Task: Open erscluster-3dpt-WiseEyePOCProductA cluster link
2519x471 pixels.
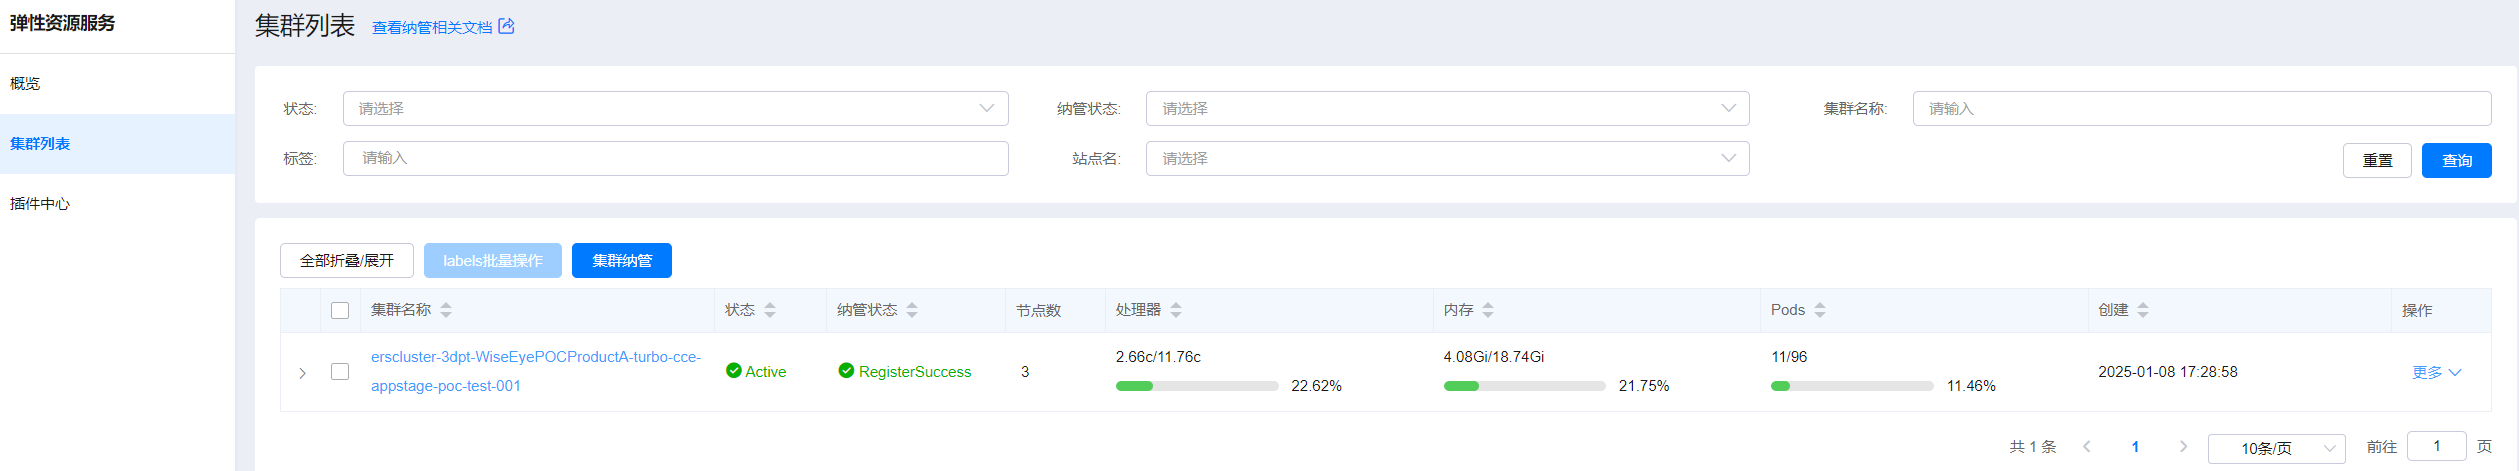Action: point(535,357)
